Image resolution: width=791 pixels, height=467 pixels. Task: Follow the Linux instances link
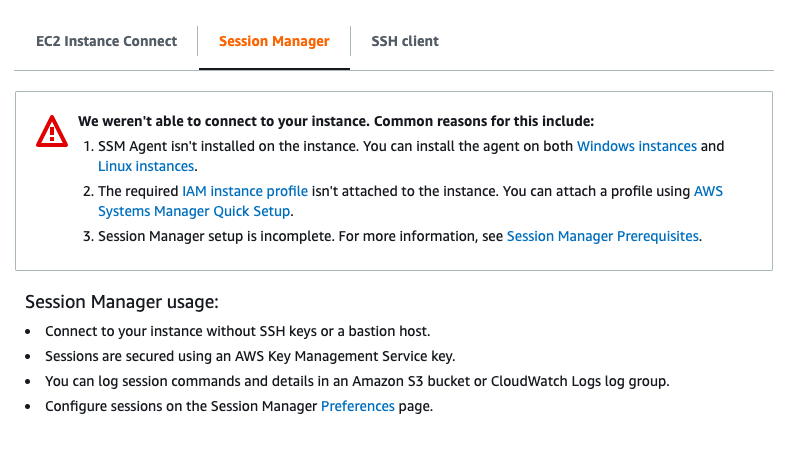tap(146, 167)
